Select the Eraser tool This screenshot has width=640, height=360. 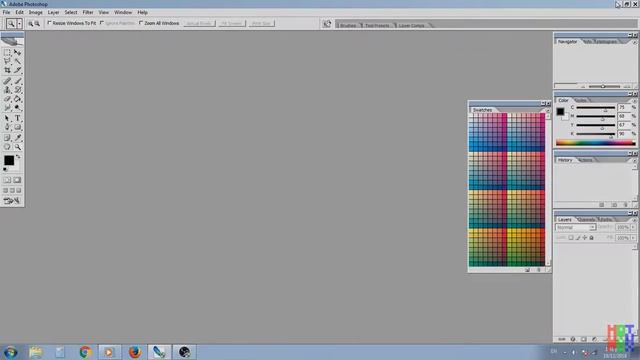[x=7, y=99]
